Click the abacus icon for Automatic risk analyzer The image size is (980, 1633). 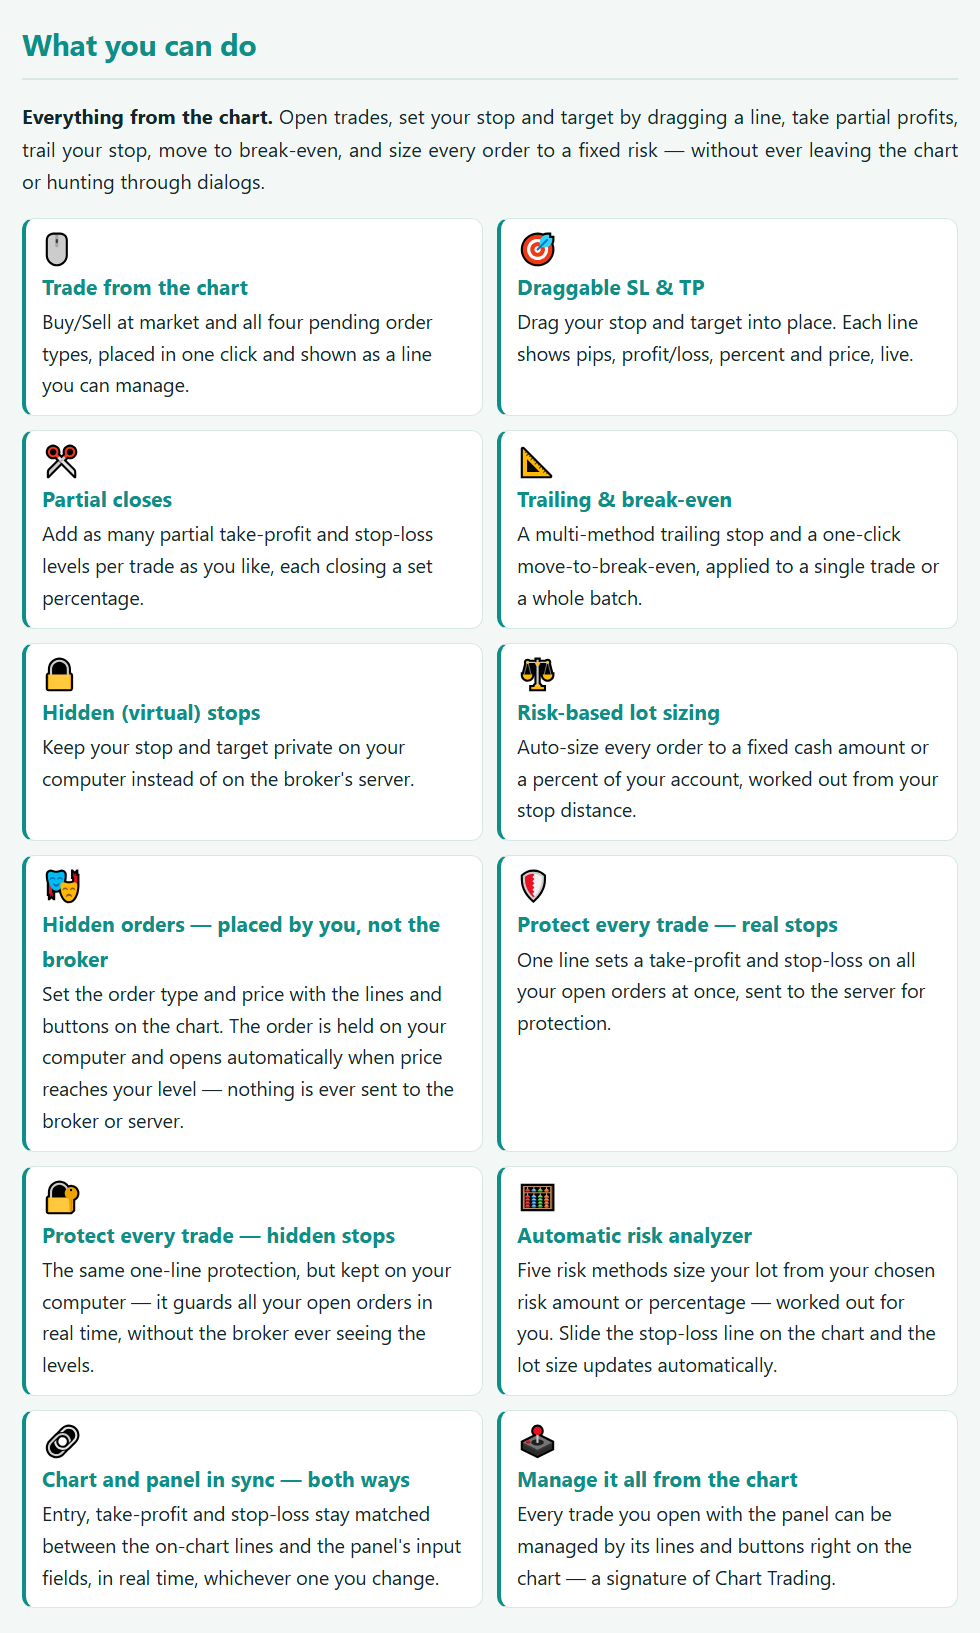(x=537, y=1197)
